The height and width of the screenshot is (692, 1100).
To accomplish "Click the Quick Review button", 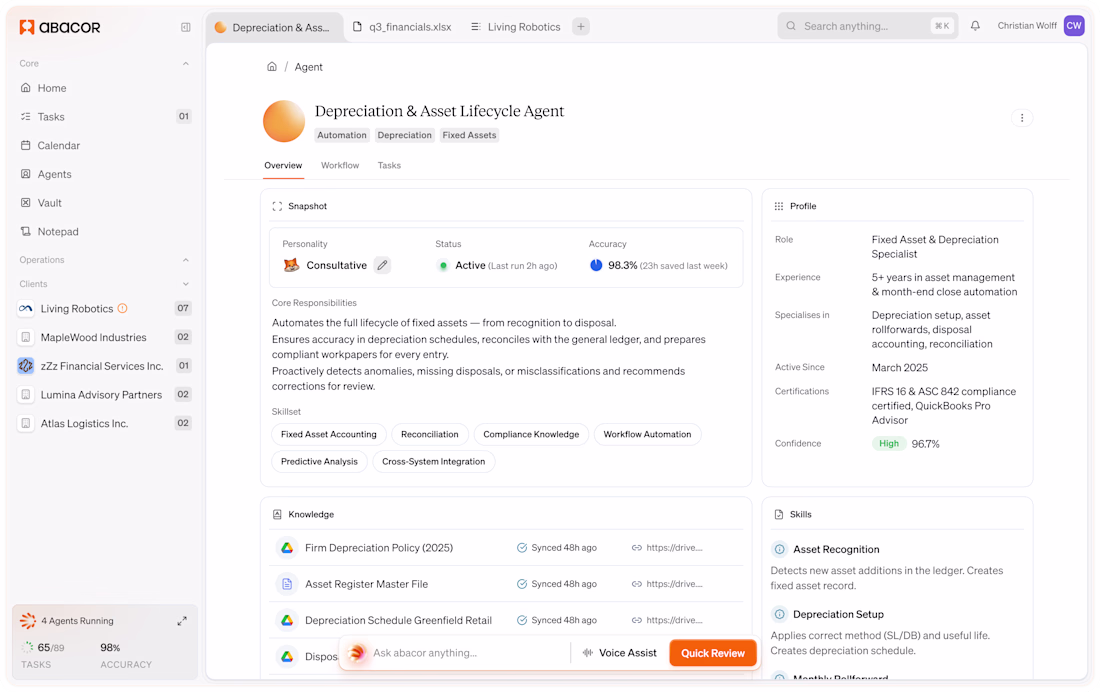I will (713, 653).
